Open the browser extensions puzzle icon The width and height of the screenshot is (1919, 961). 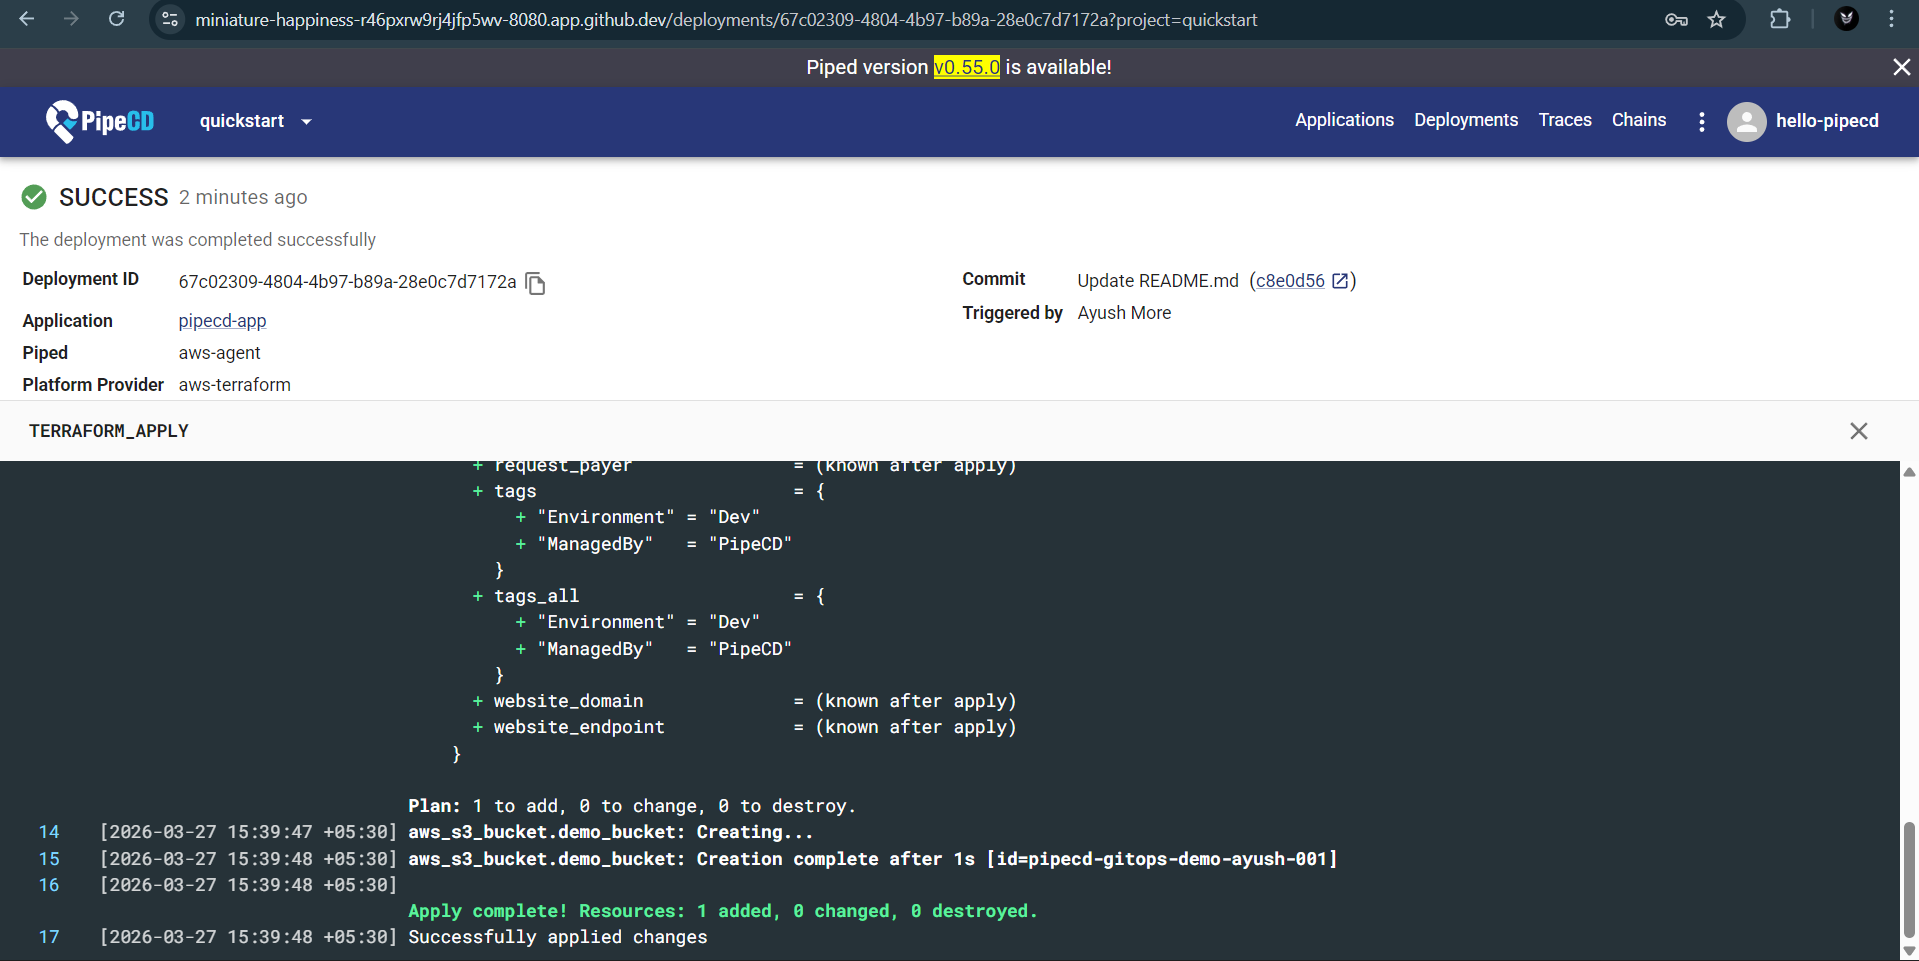coord(1780,19)
